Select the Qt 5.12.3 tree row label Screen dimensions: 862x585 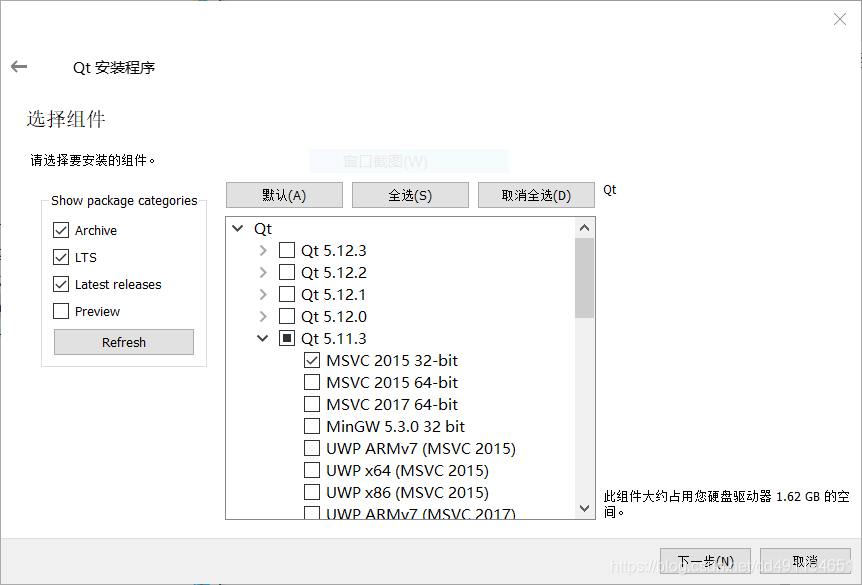tap(334, 251)
